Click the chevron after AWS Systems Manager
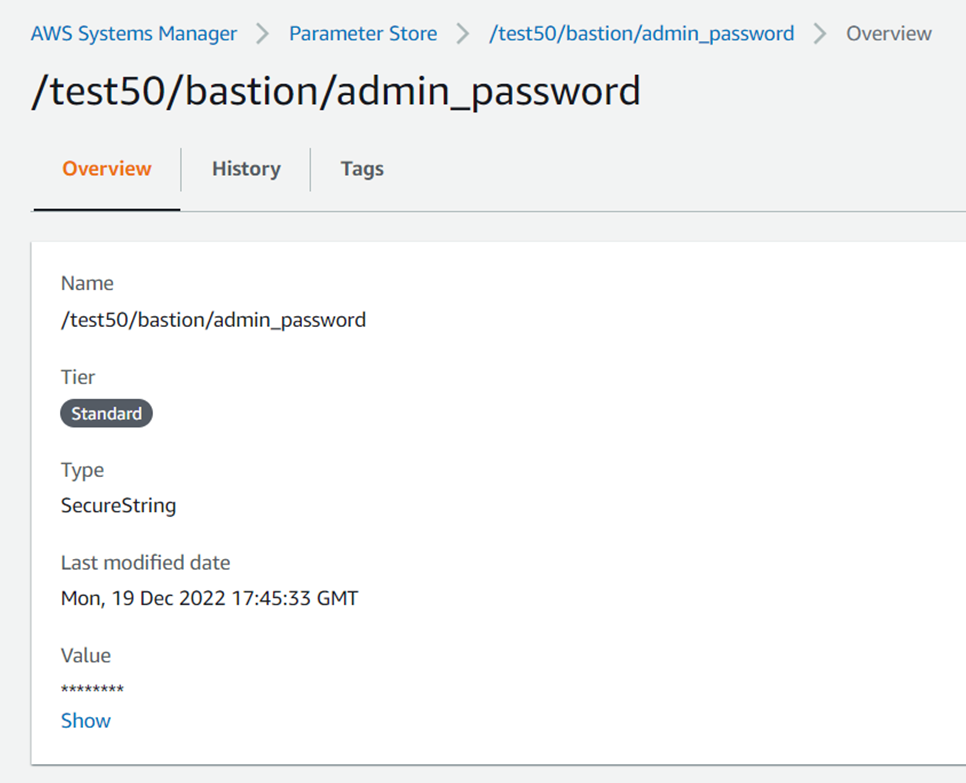This screenshot has width=966, height=783. (x=263, y=34)
